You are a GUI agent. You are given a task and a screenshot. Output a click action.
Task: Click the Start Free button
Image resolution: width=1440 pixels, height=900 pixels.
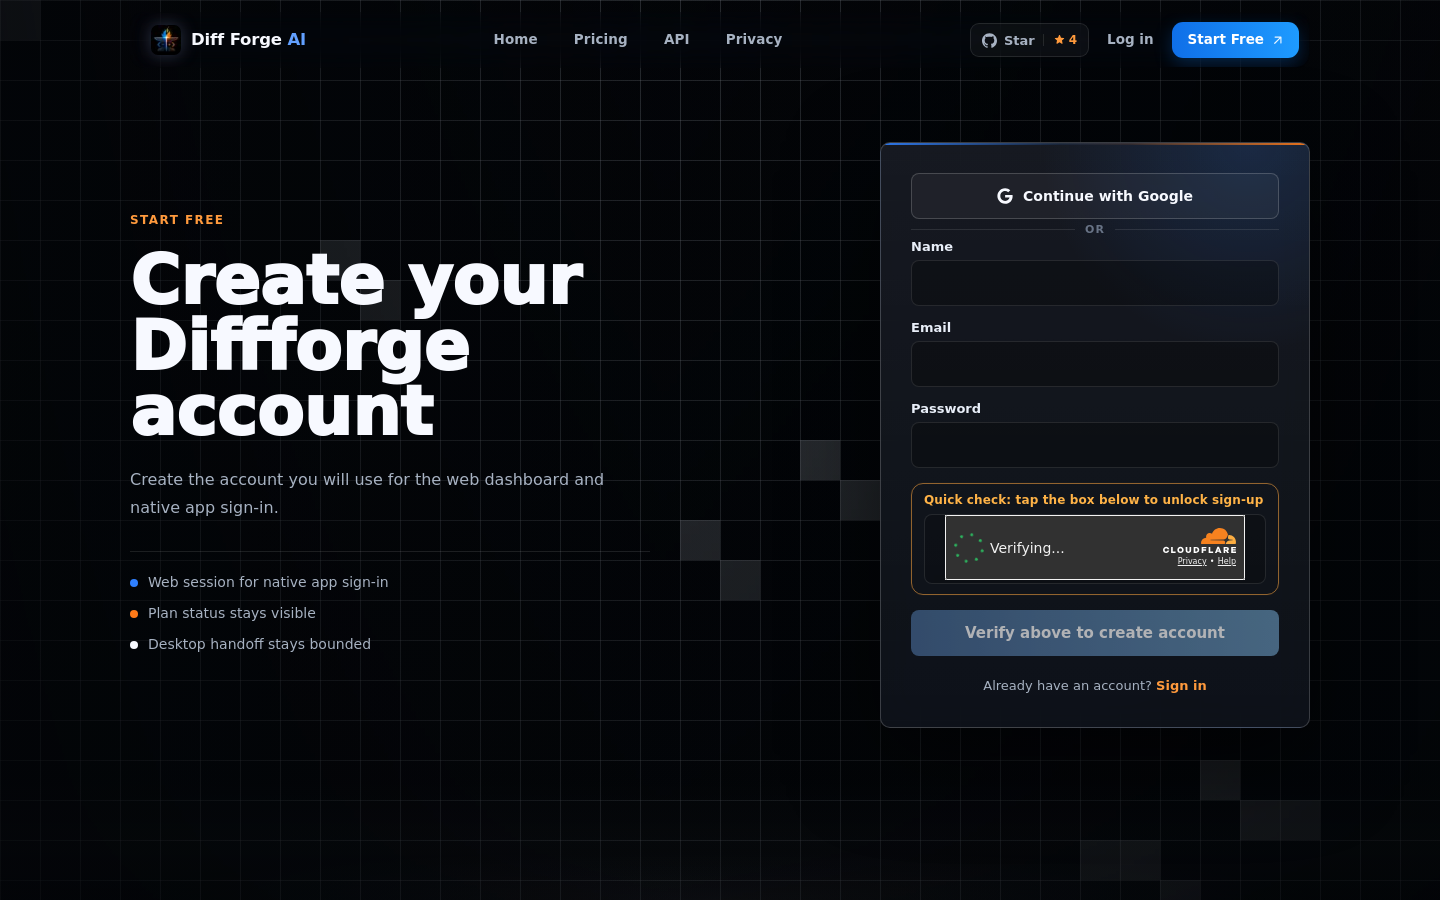pos(1235,40)
